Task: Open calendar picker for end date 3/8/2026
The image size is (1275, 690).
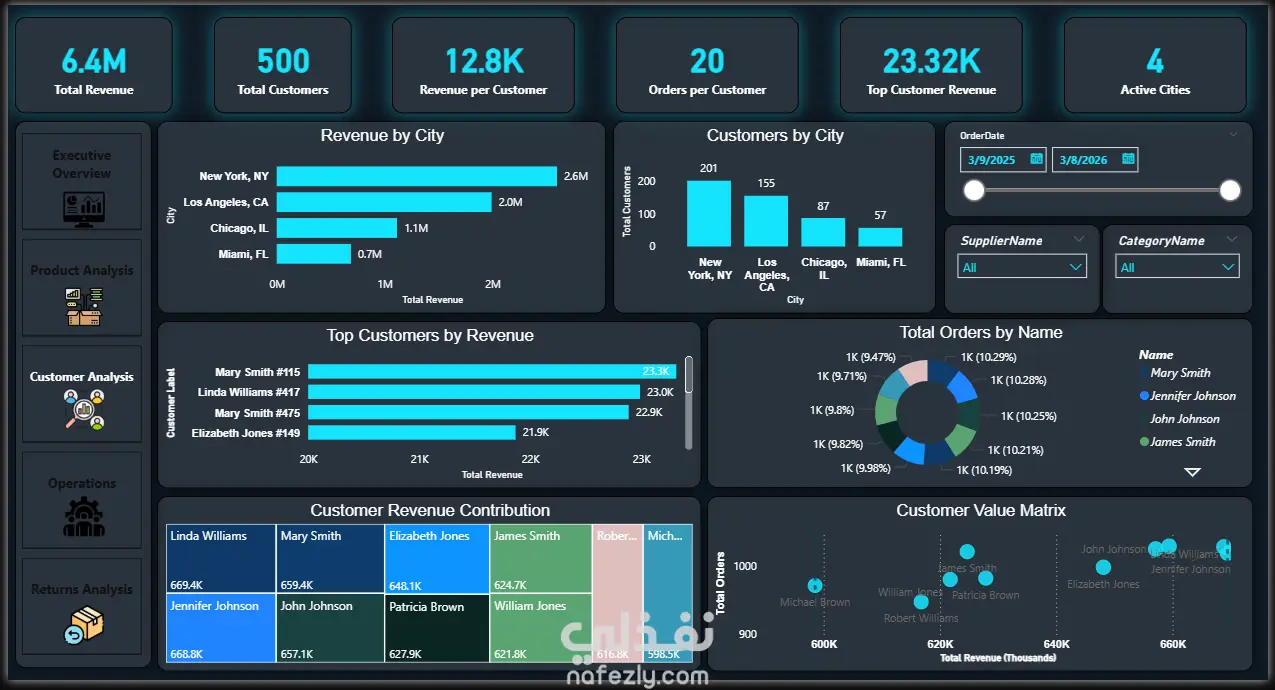Action: point(1128,159)
